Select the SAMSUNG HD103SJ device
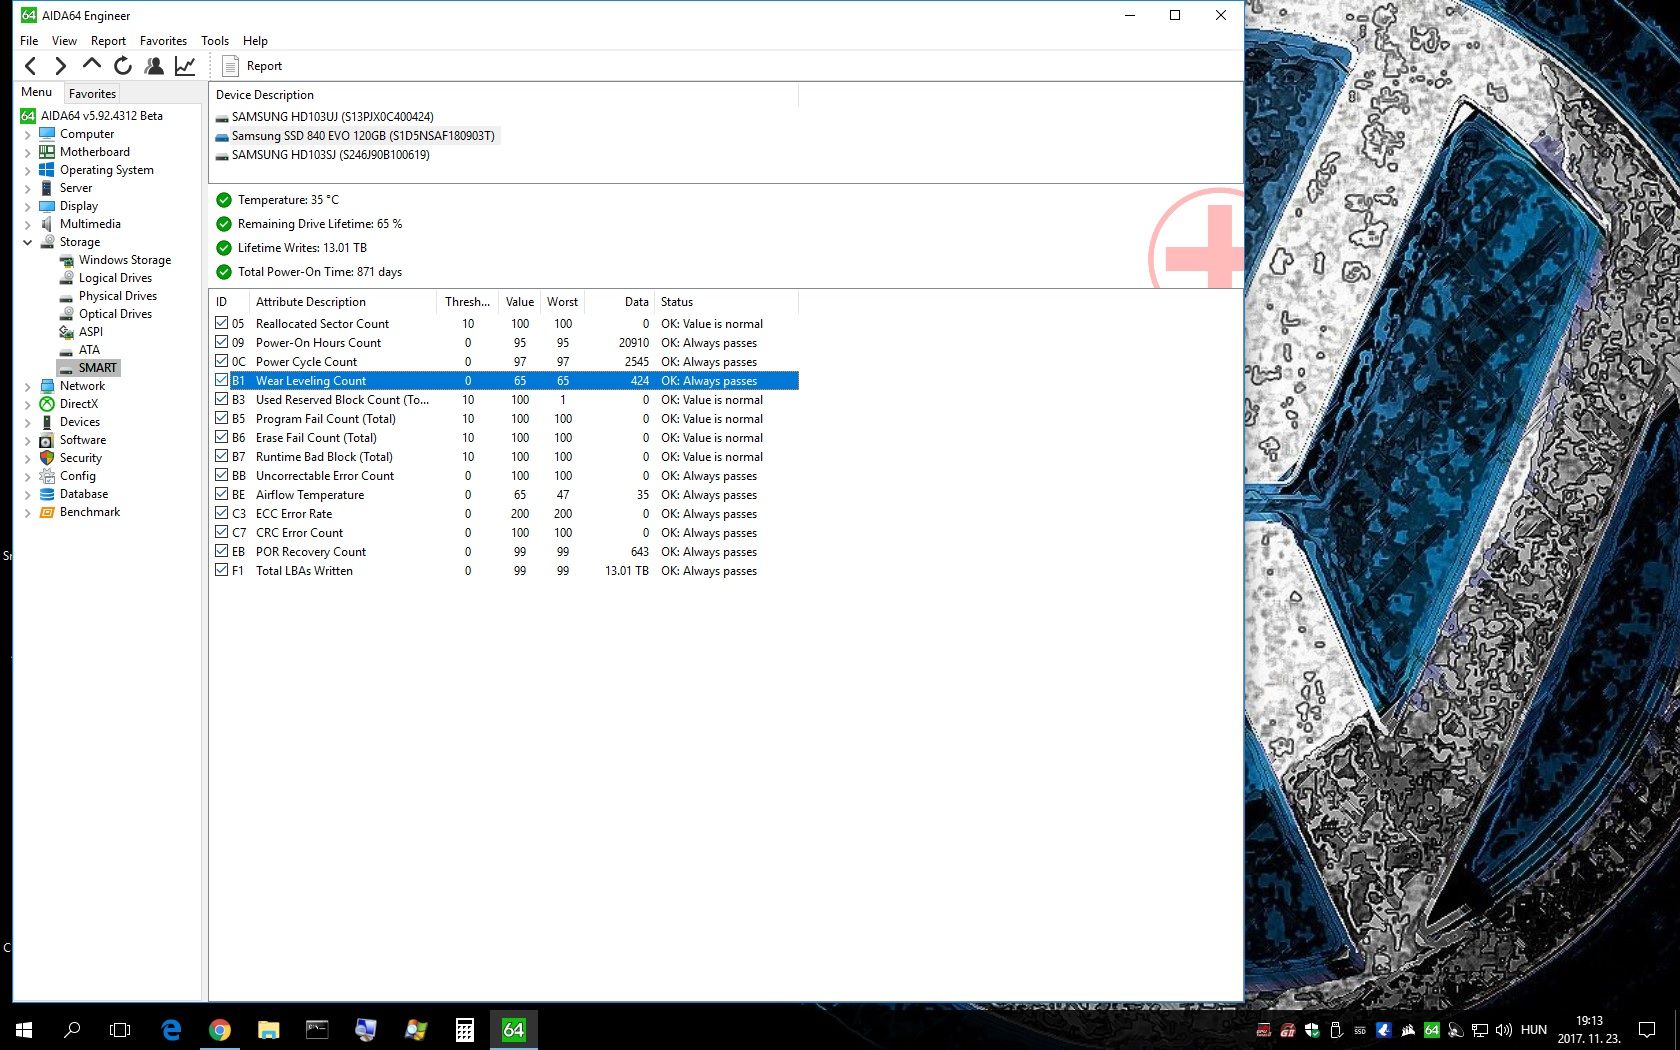This screenshot has width=1680, height=1050. [323, 155]
